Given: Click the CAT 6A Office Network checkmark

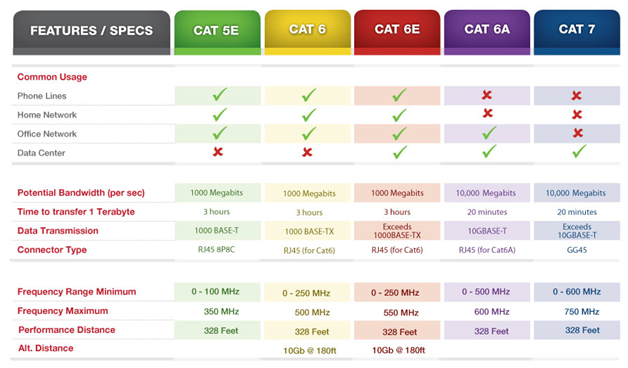Looking at the screenshot, I should tap(489, 133).
